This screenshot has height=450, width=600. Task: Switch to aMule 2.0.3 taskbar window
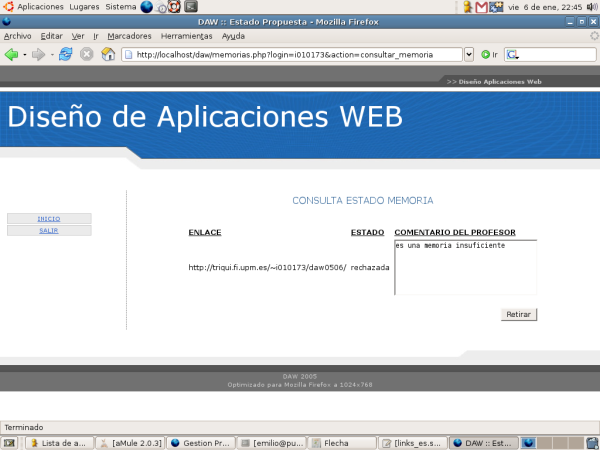pos(130,443)
